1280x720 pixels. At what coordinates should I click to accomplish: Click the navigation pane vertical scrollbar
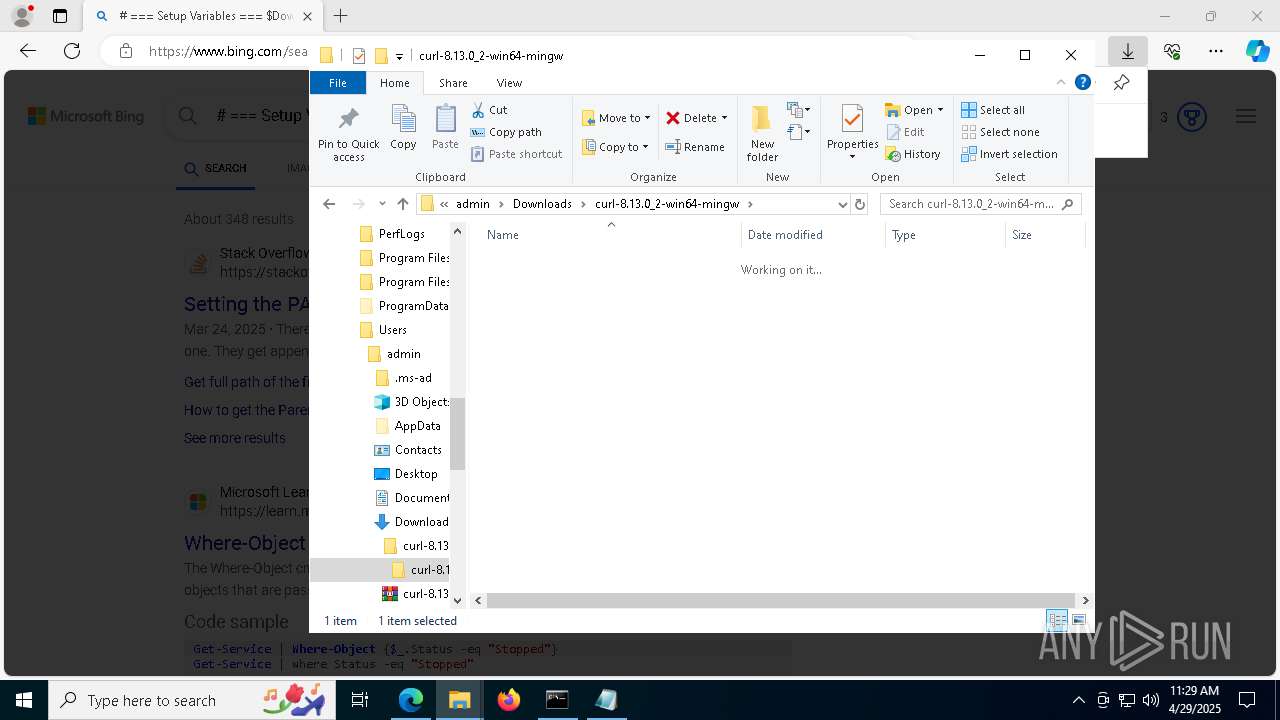pyautogui.click(x=458, y=433)
